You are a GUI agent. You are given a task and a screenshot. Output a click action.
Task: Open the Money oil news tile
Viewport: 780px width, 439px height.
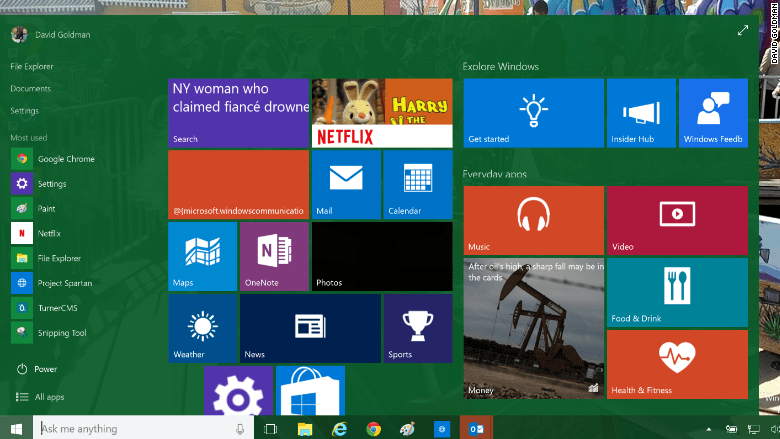click(x=534, y=328)
